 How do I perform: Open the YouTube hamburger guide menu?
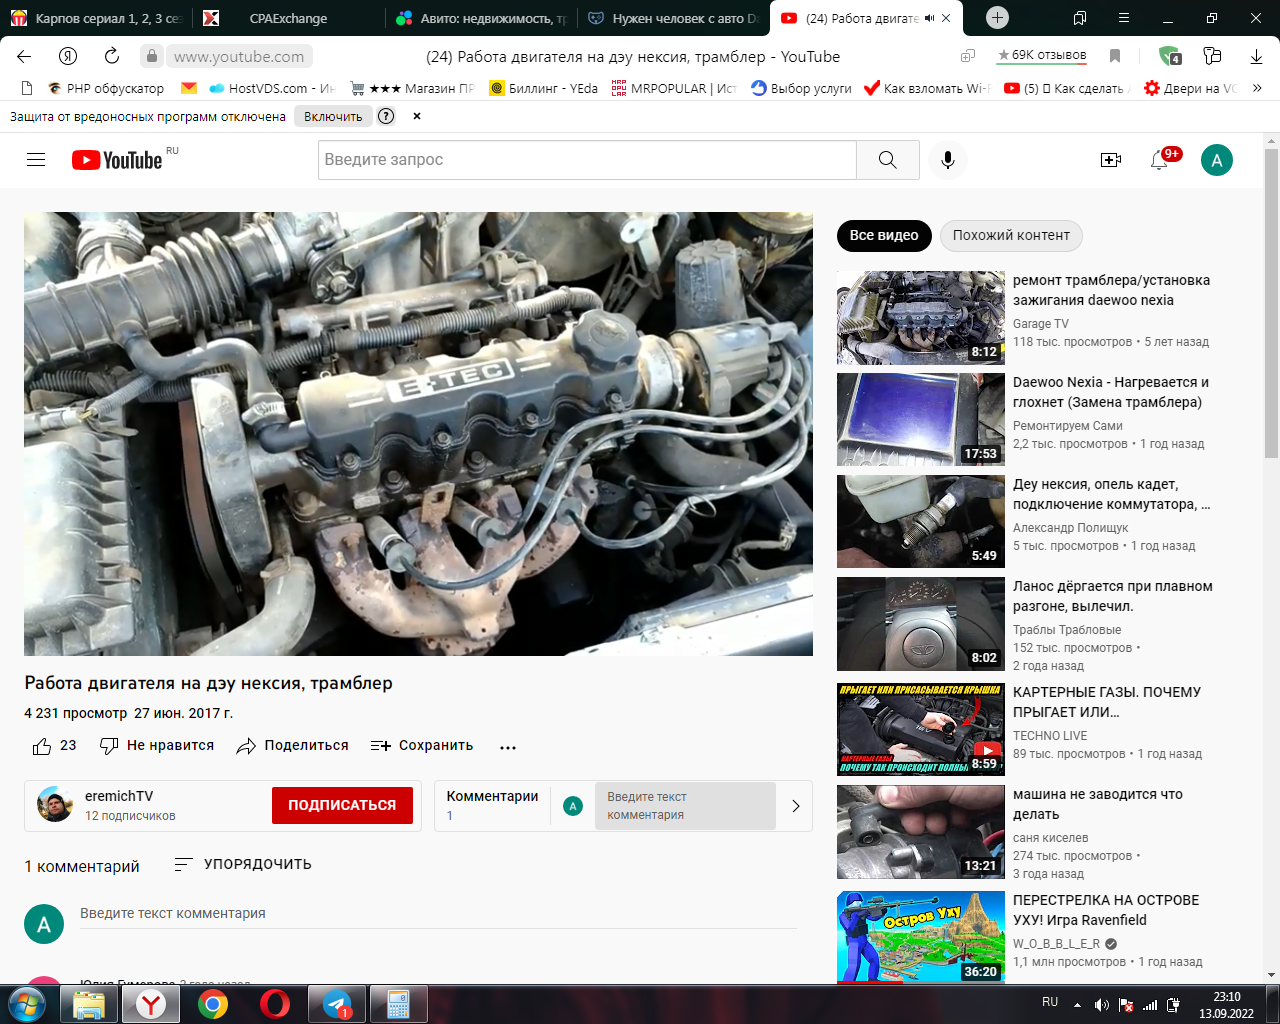[36, 160]
